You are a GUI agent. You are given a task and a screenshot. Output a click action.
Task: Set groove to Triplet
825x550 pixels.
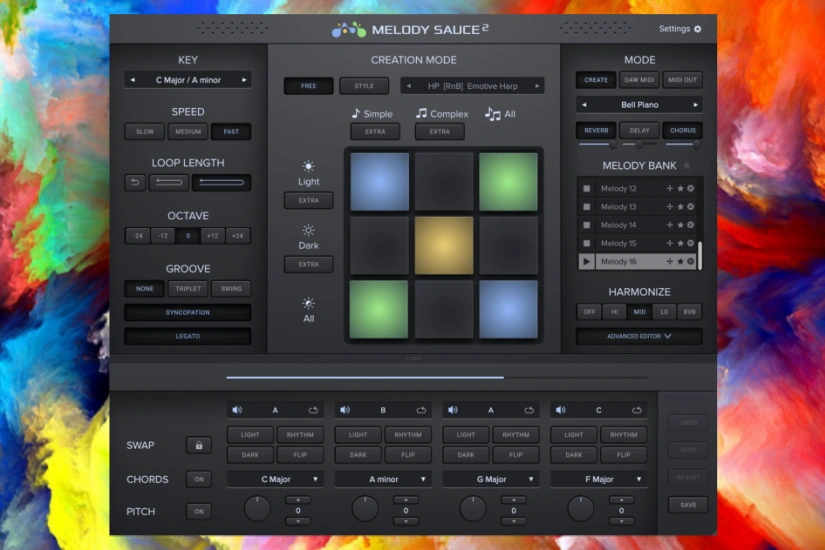click(188, 289)
